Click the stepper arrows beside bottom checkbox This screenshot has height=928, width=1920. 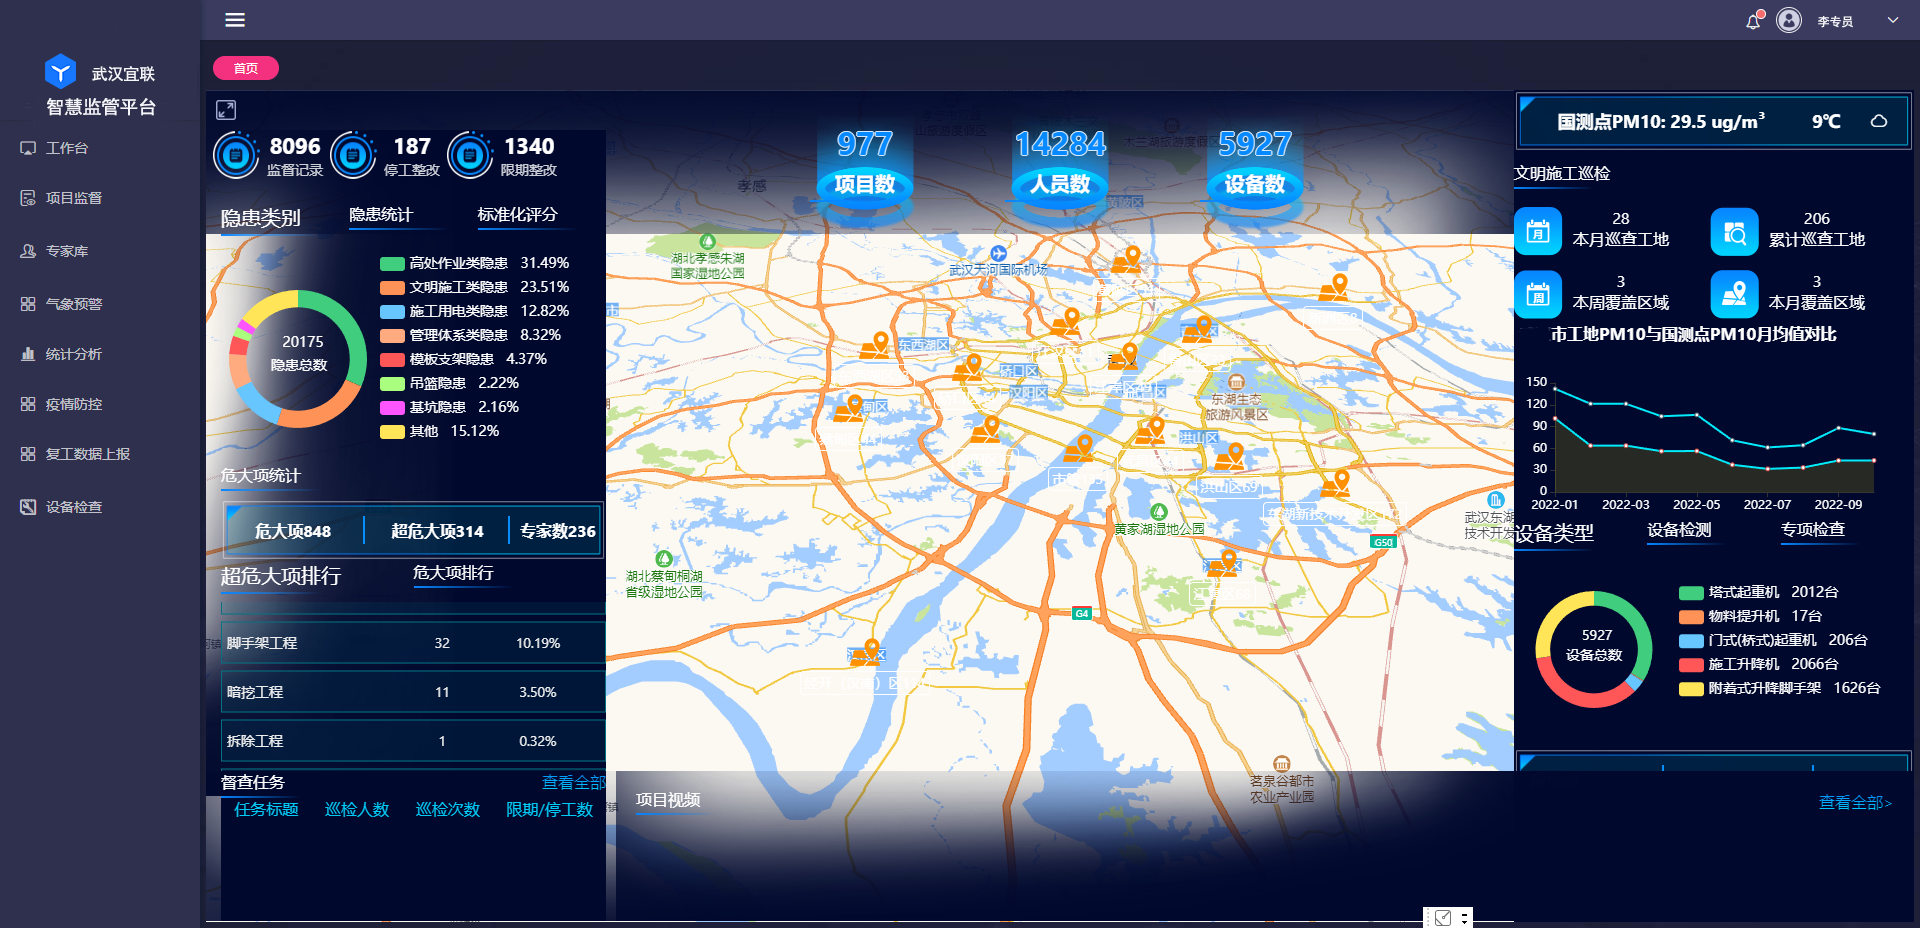coord(1464,918)
